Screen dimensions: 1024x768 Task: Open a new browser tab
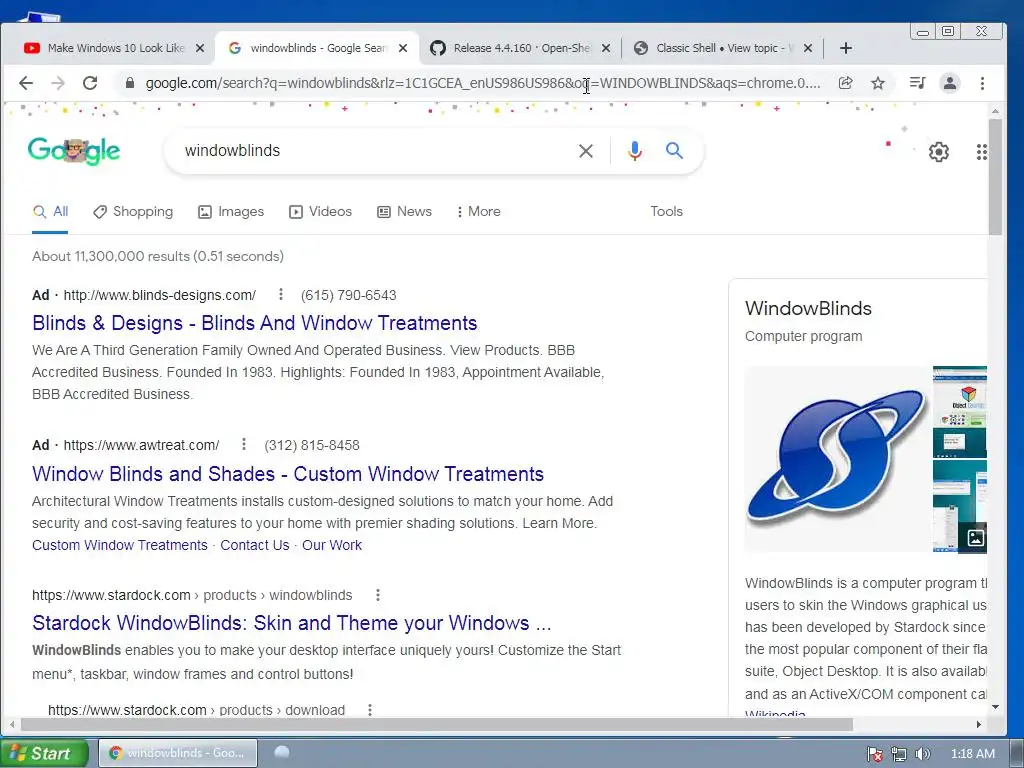tap(846, 48)
